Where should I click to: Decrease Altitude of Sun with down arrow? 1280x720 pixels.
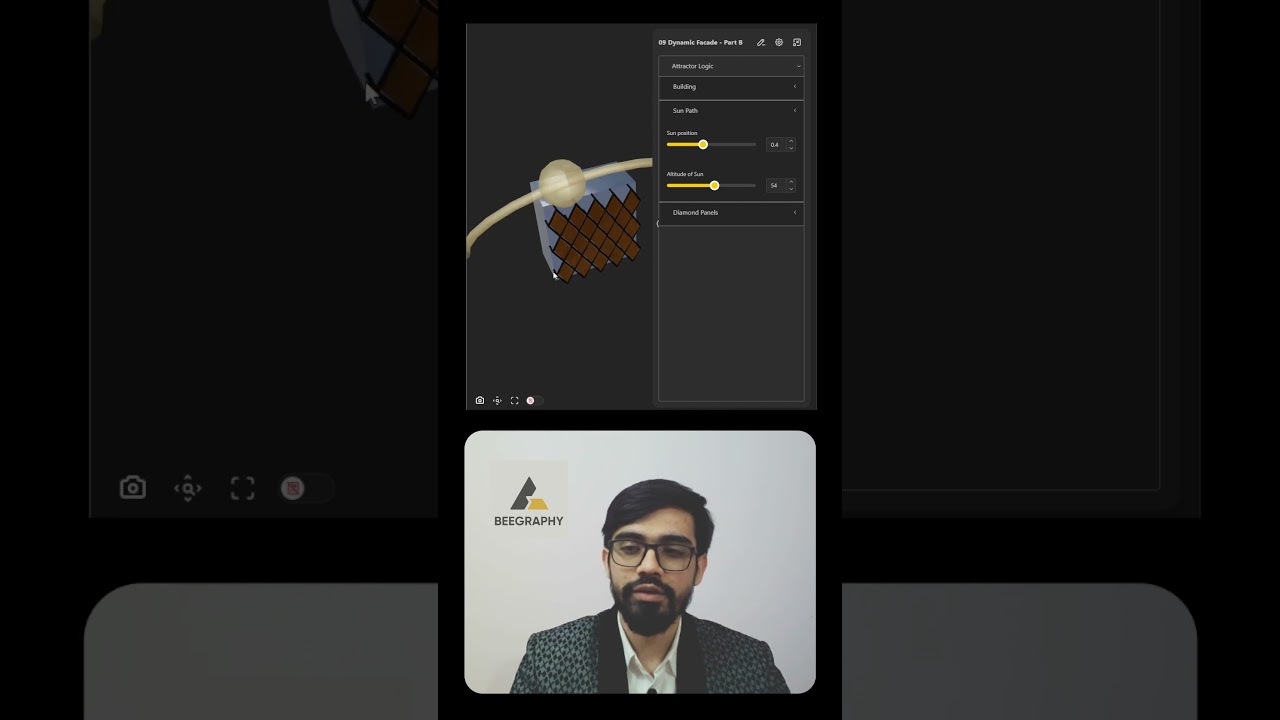click(x=791, y=189)
